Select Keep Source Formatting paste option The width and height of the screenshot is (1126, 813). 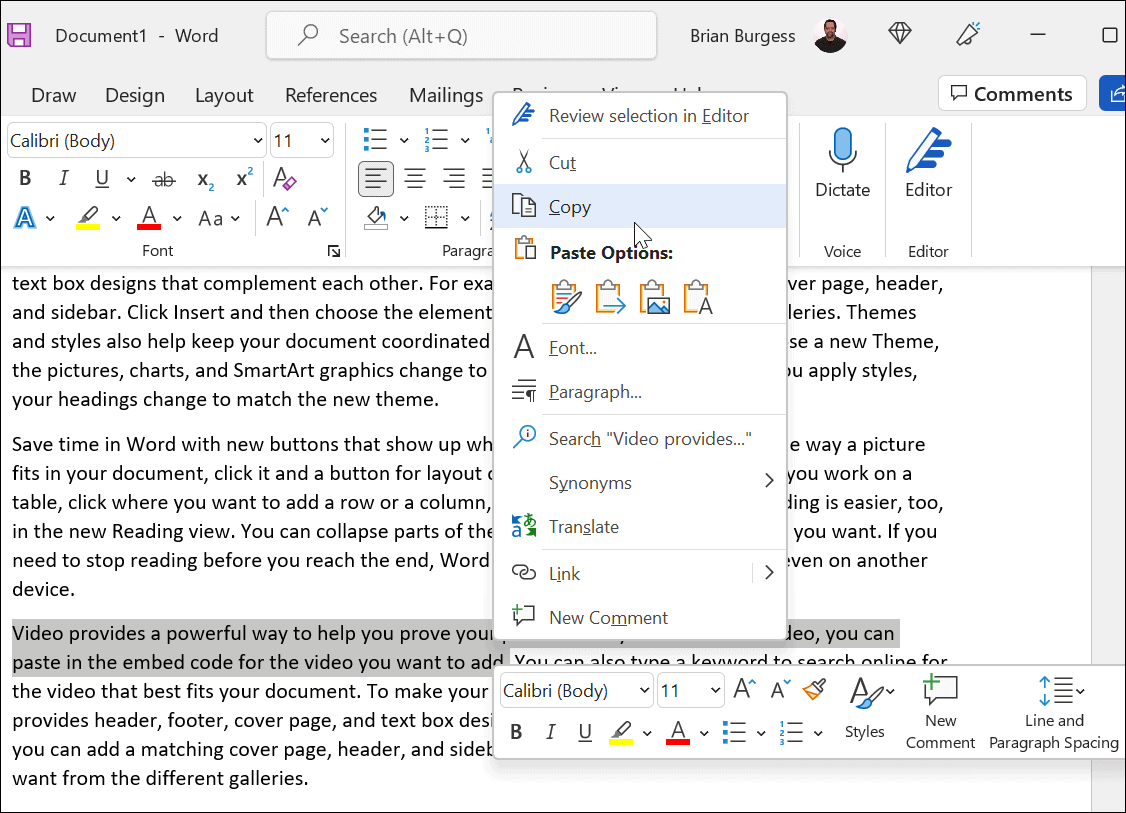[x=566, y=297]
